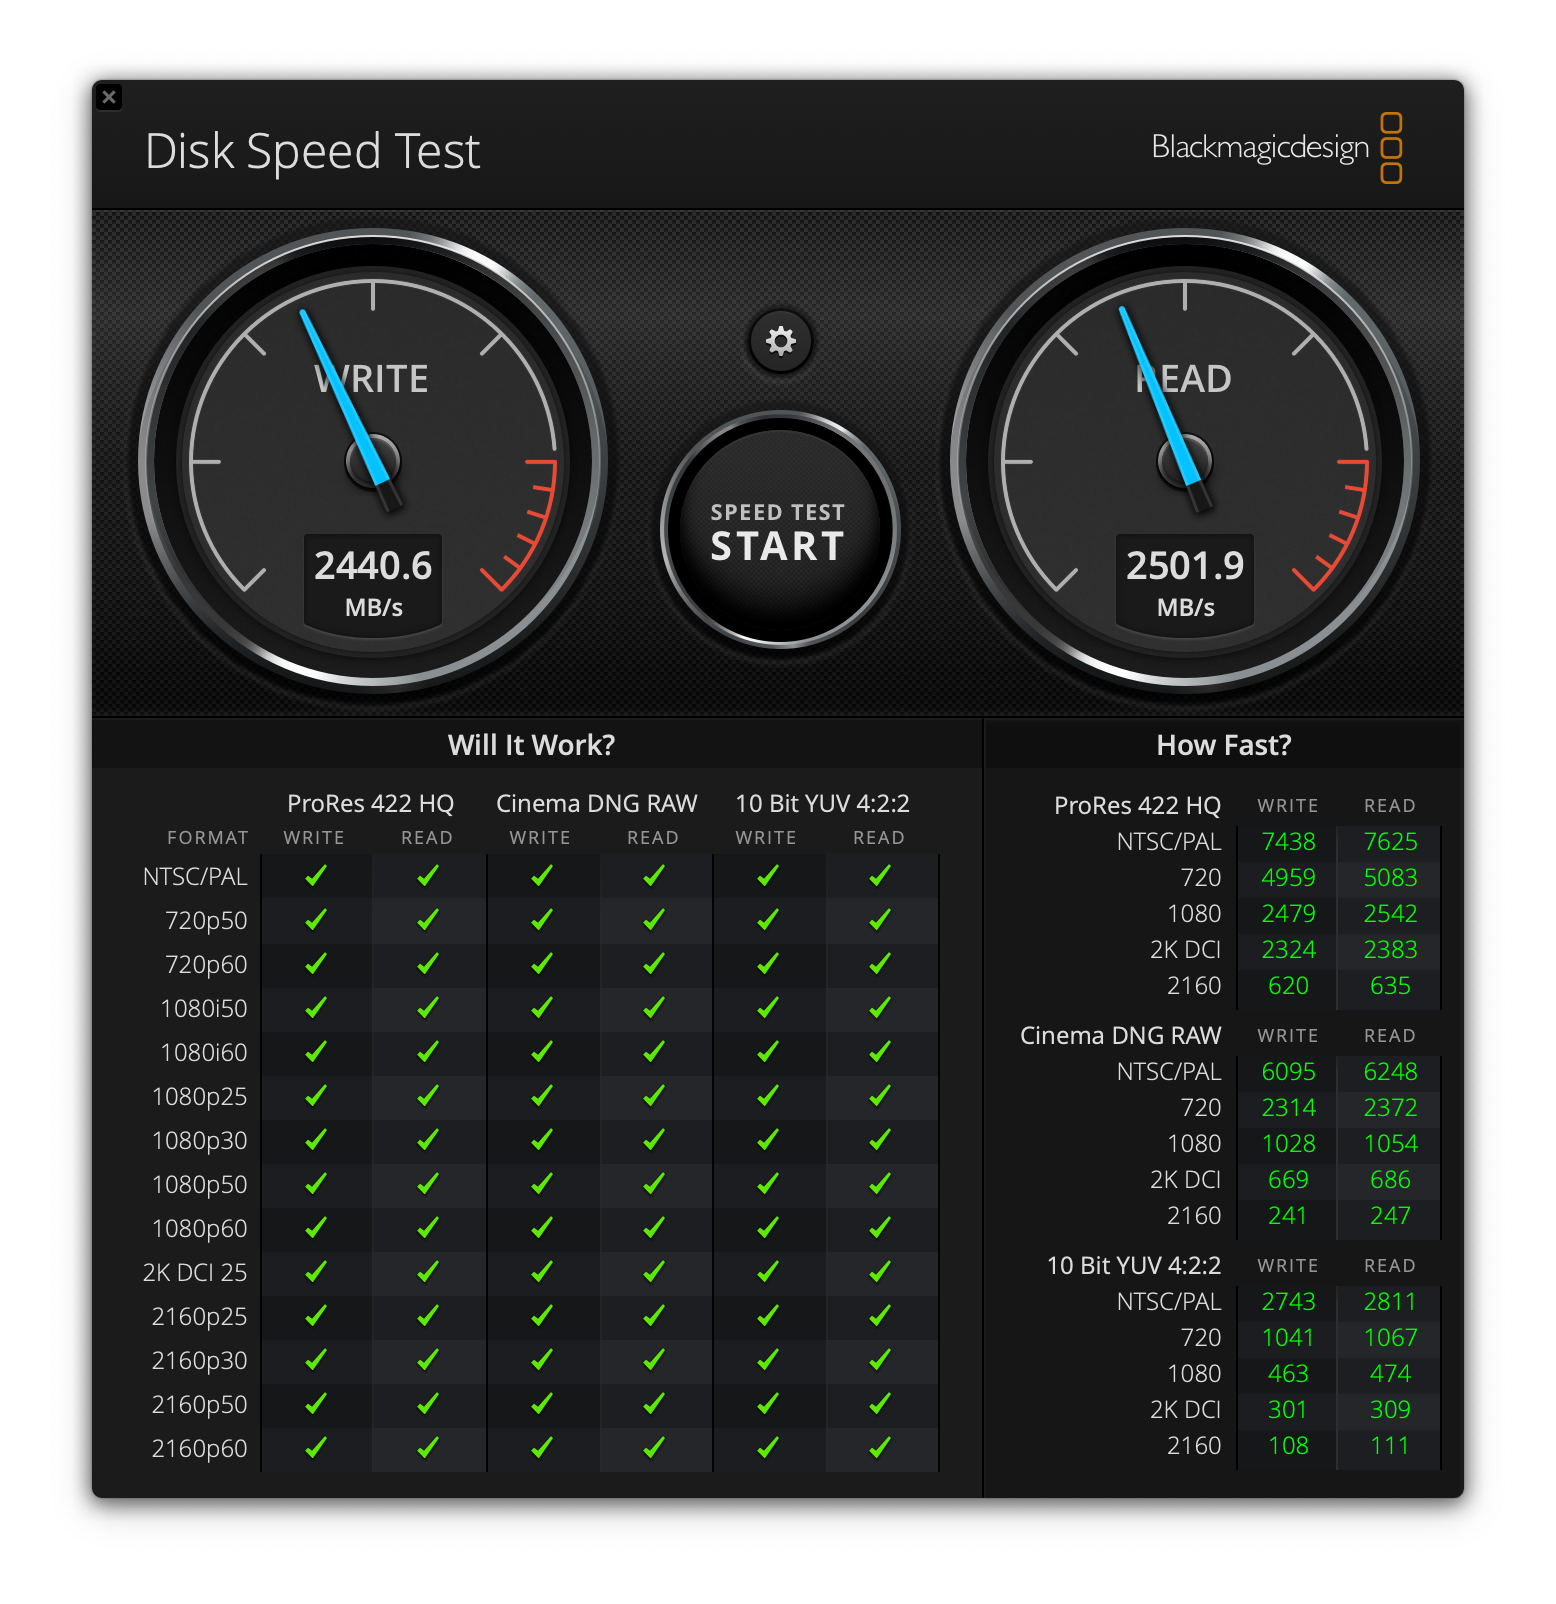The height and width of the screenshot is (1604, 1556).
Task: Close the Disk Speed Test window
Action: pyautogui.click(x=109, y=97)
